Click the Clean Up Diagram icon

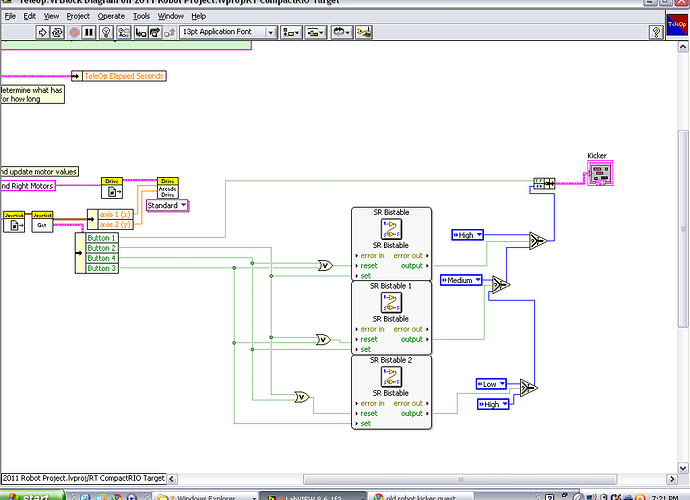point(364,32)
